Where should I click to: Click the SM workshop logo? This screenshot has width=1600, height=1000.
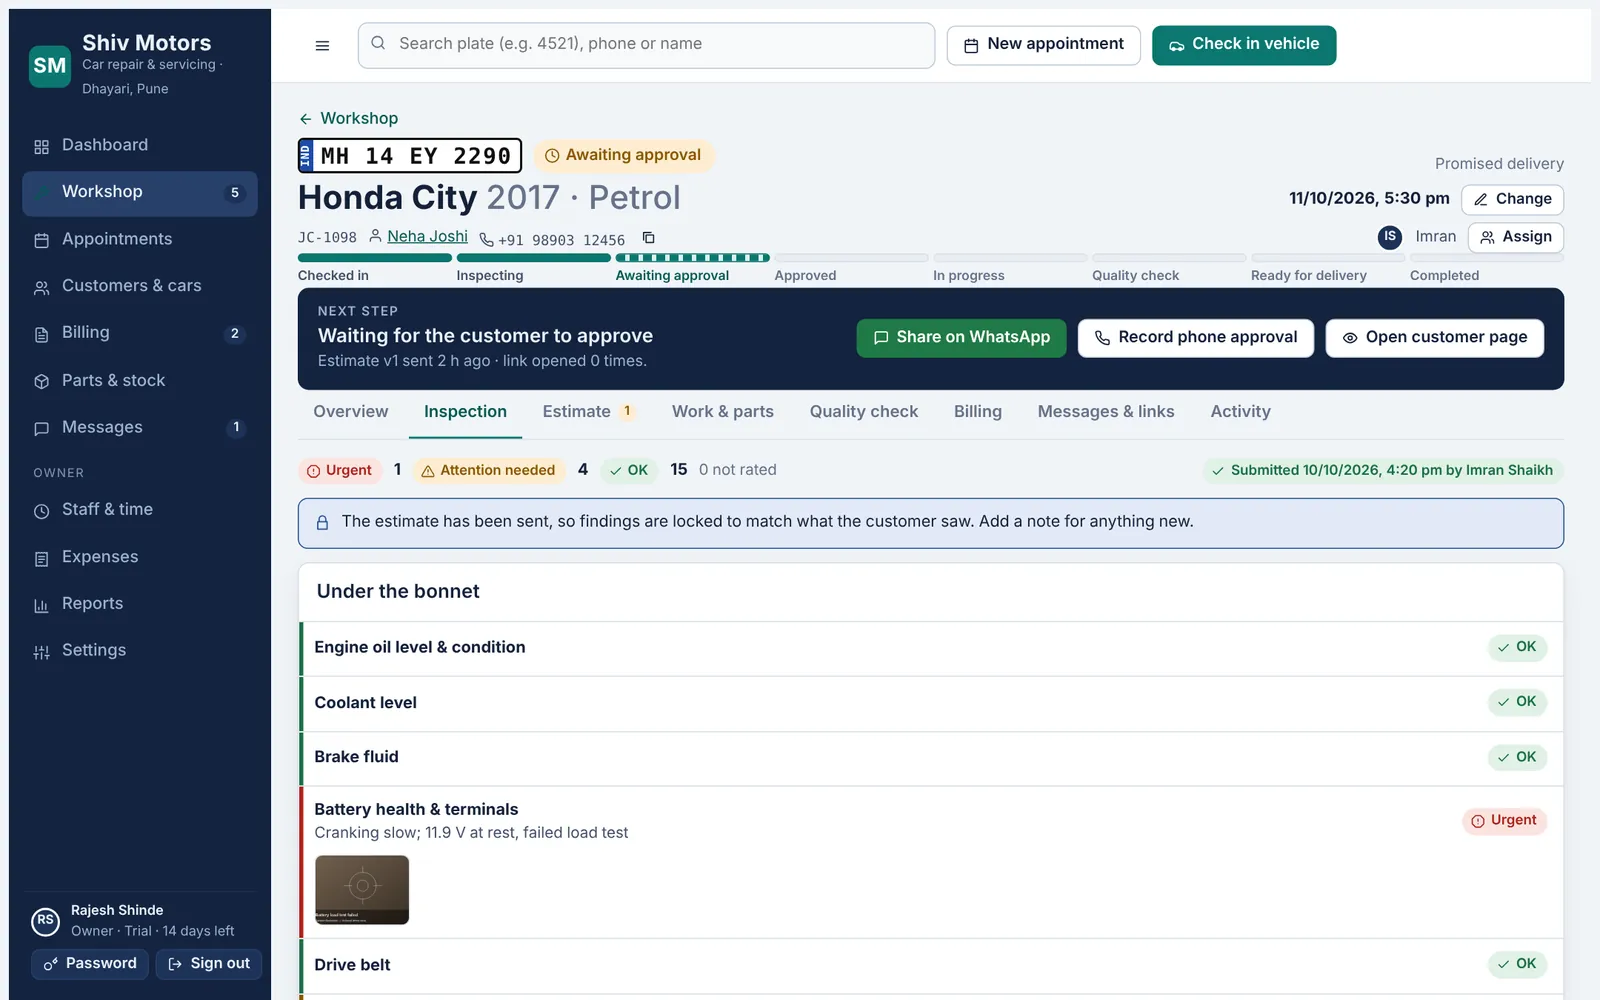50,66
